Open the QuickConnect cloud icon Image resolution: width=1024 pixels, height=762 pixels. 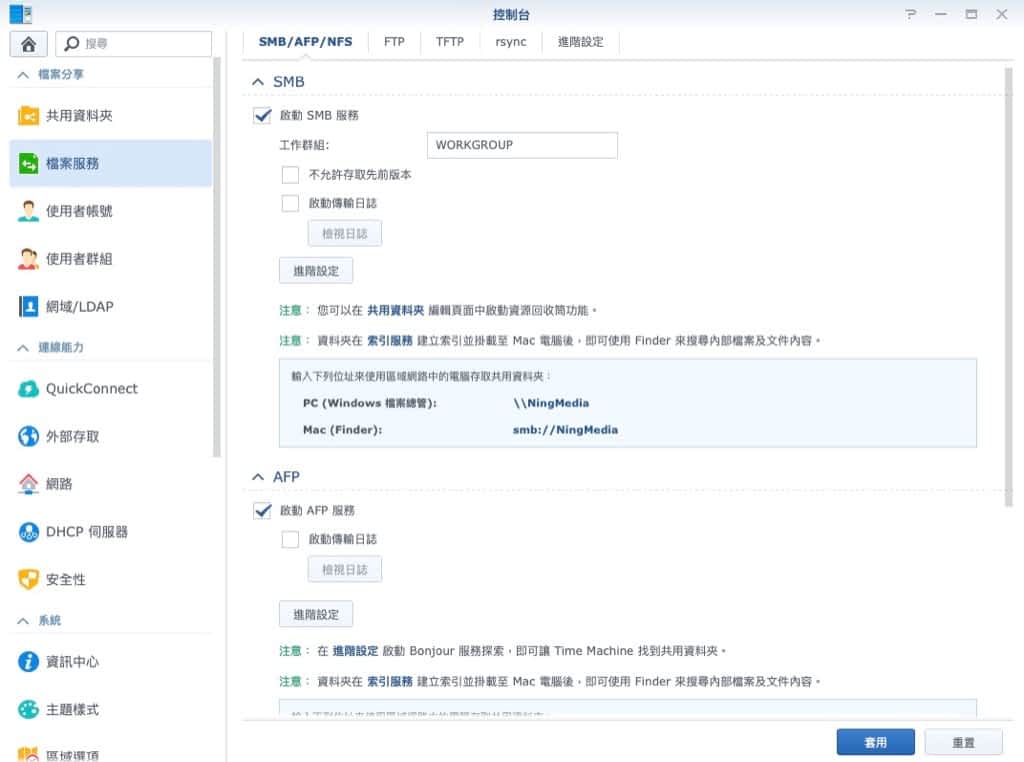[29, 389]
